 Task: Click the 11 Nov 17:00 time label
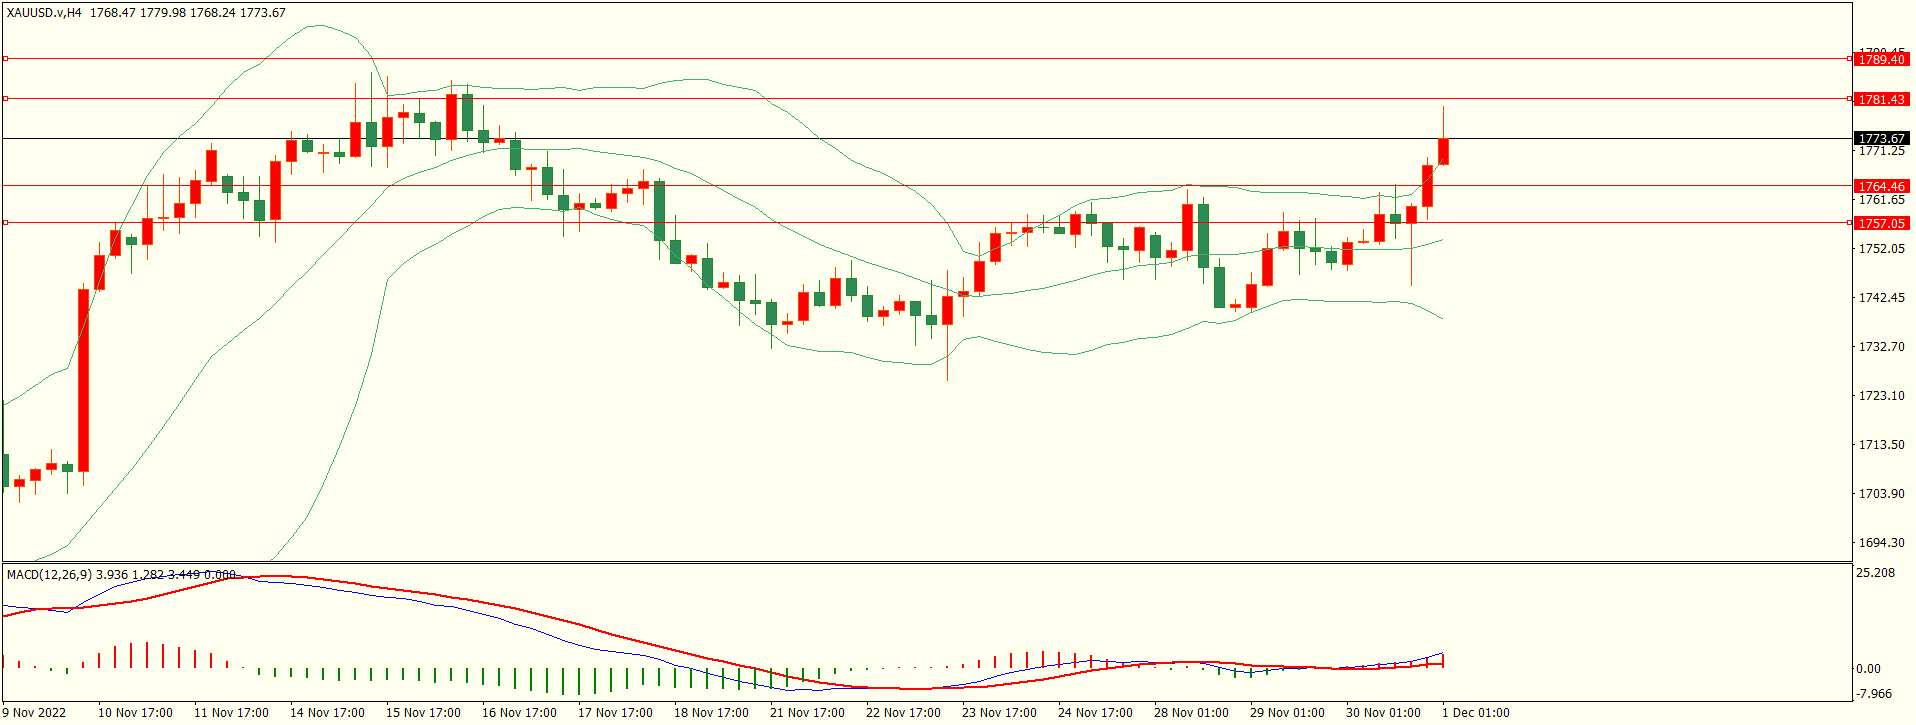(x=231, y=713)
